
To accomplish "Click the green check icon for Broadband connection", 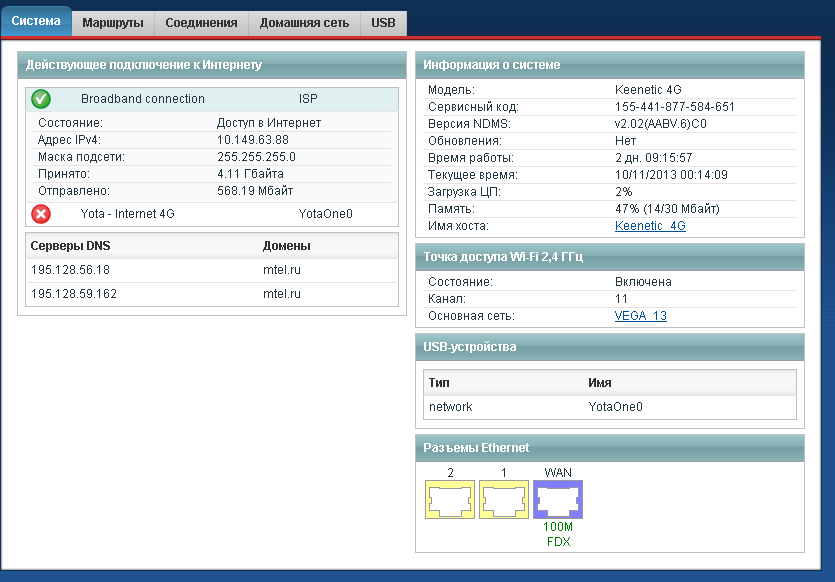I will tap(41, 99).
